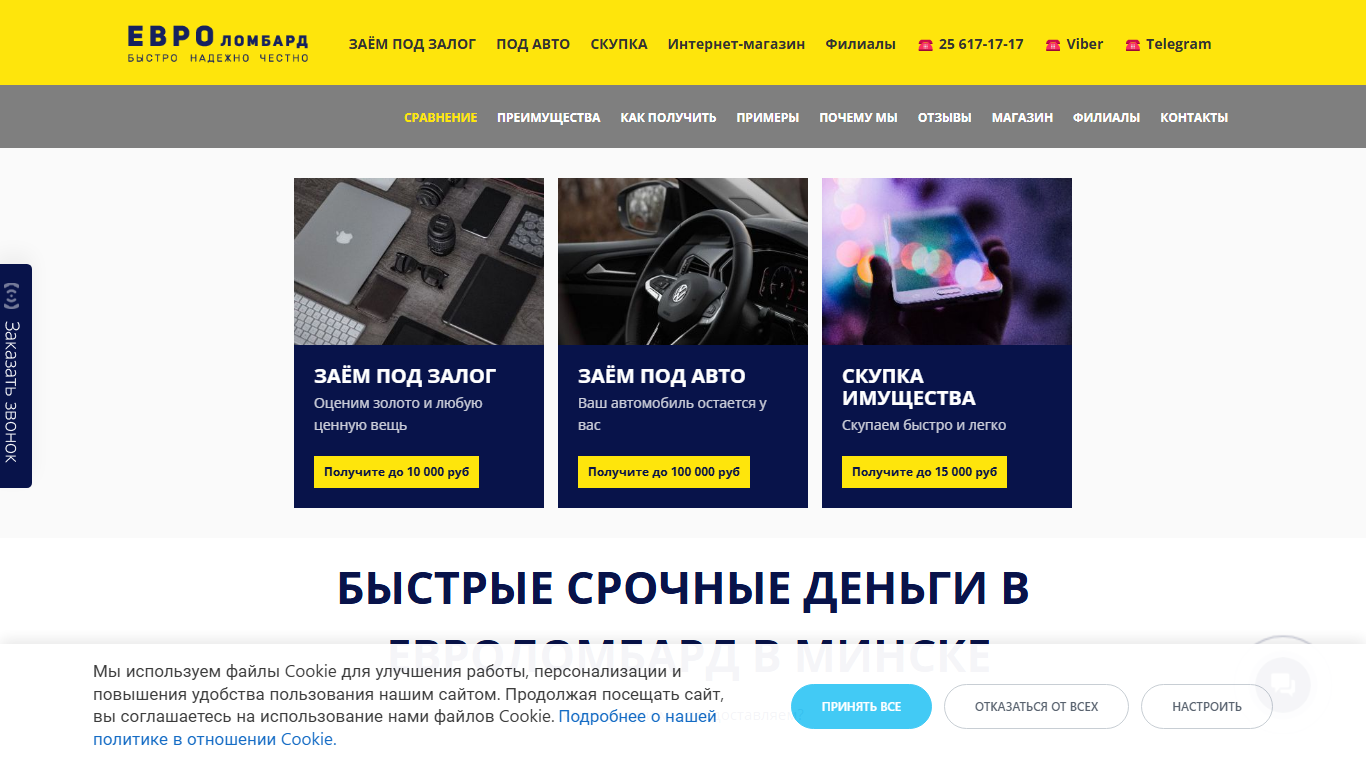Click the phone icon before 25 617-17-17
Viewport: 1366px width, 768px height.
[x=925, y=45]
